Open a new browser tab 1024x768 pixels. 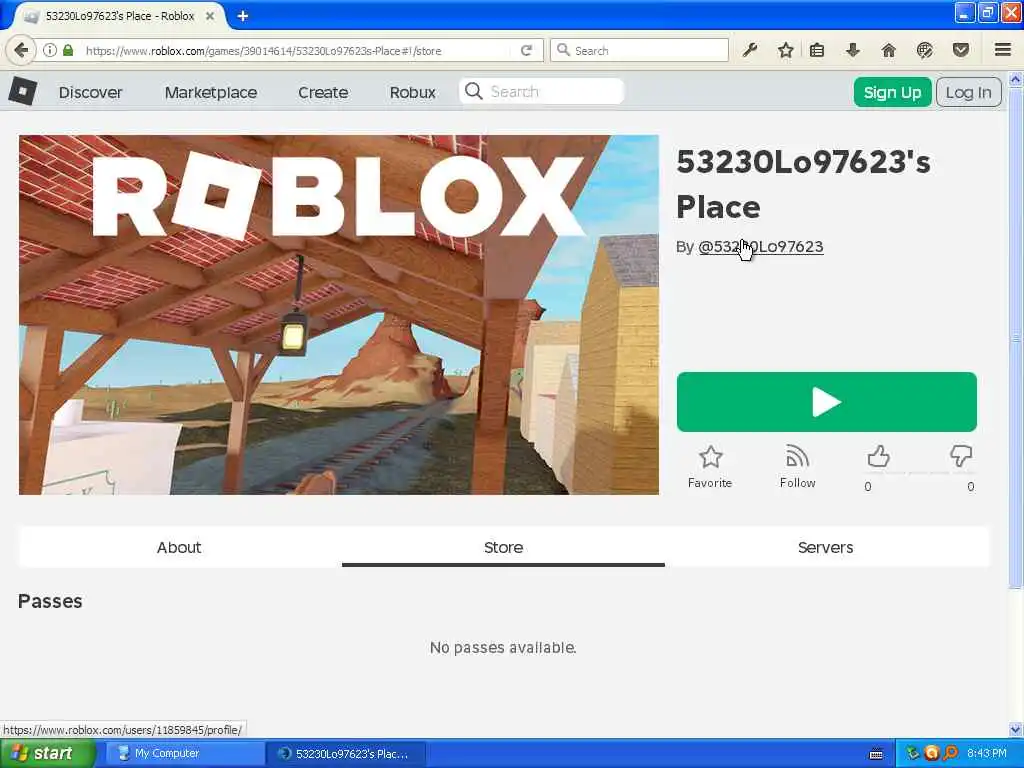pos(243,16)
